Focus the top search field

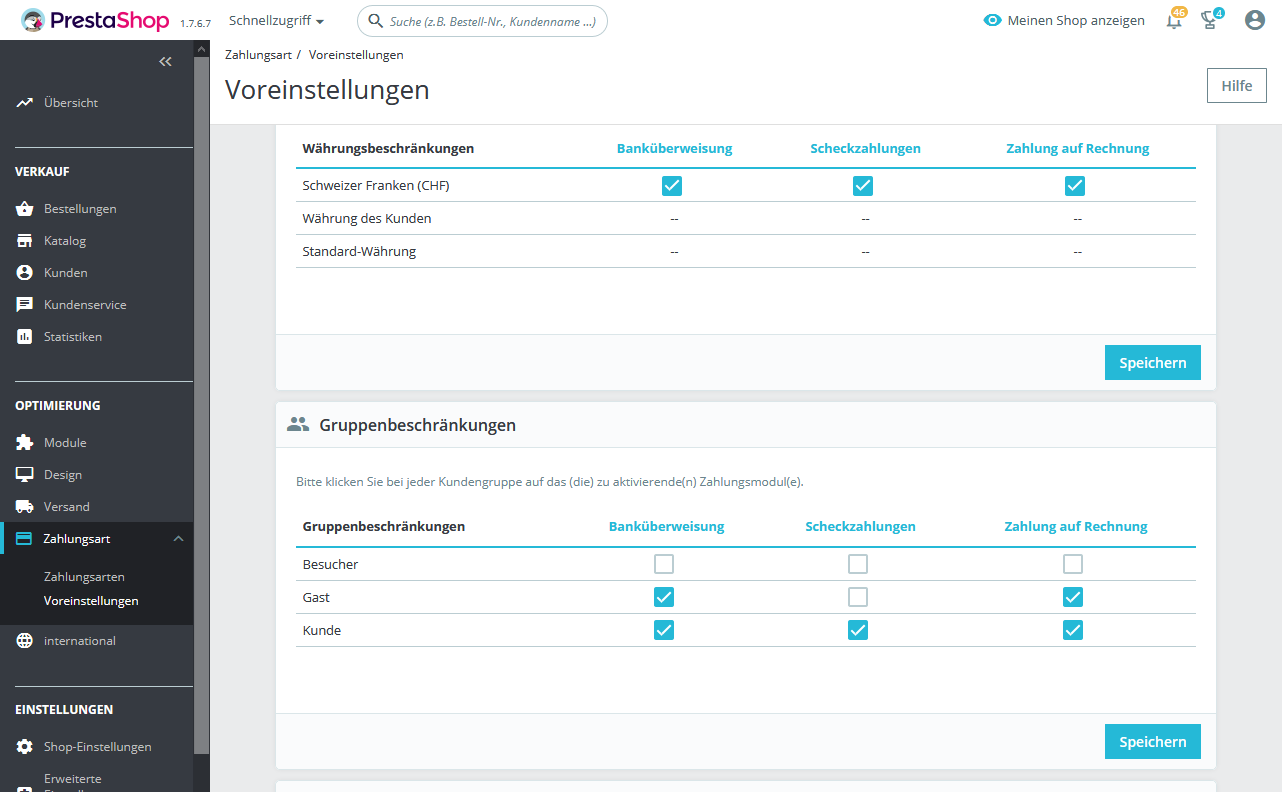point(482,20)
